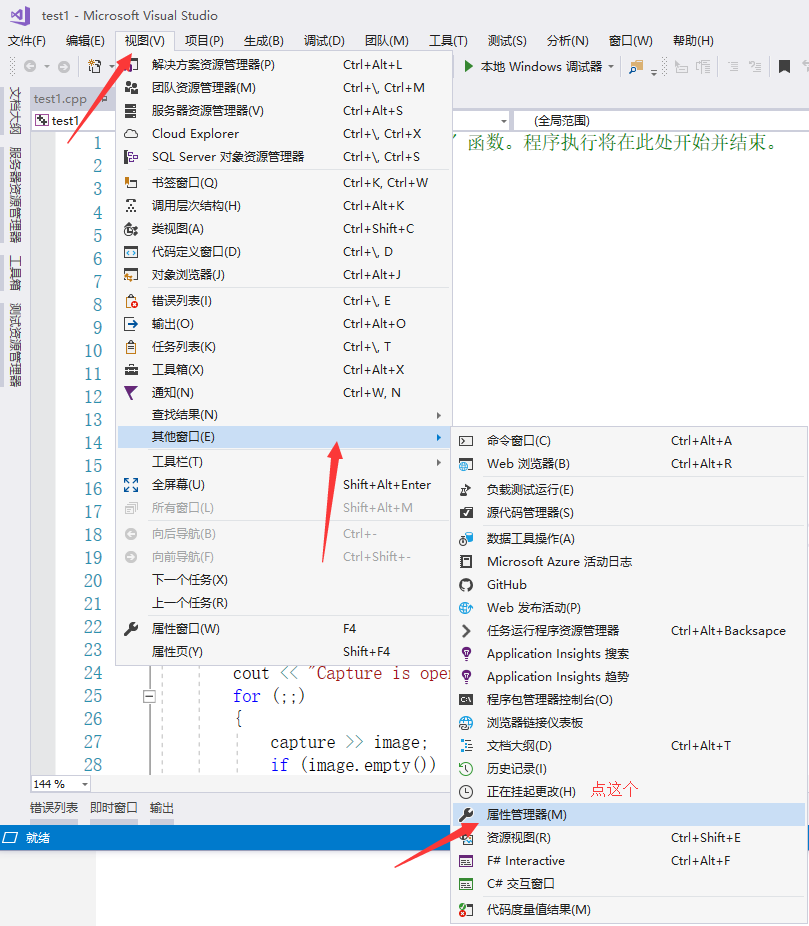Click Server Explorer menu icon
The height and width of the screenshot is (926, 809).
pos(131,111)
